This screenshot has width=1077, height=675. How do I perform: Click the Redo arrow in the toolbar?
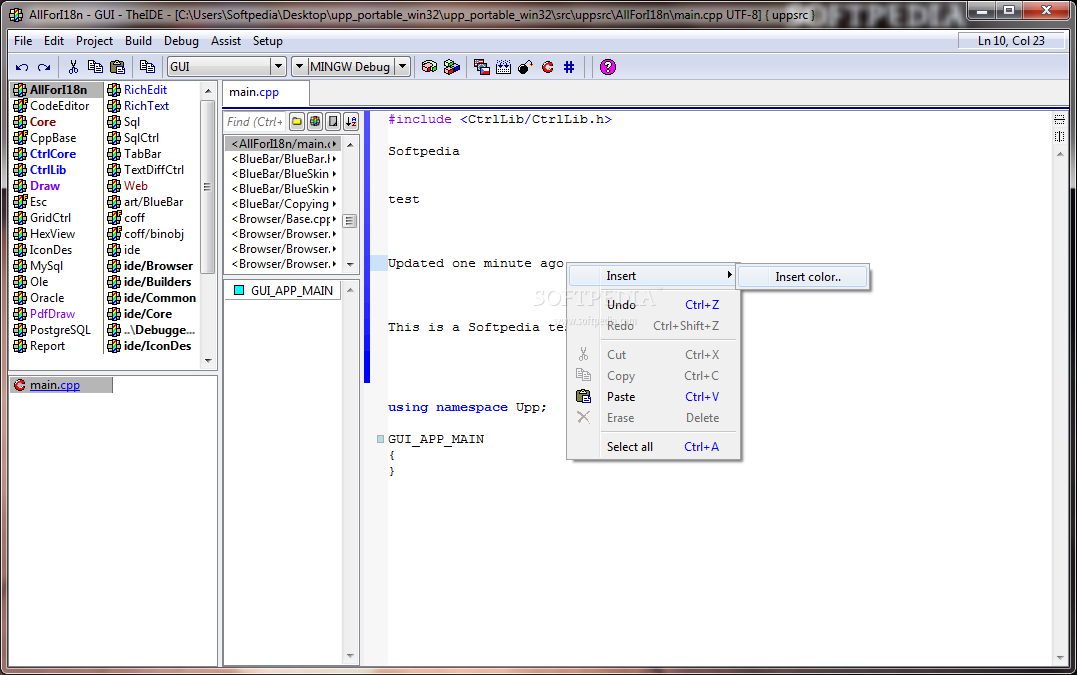click(44, 67)
